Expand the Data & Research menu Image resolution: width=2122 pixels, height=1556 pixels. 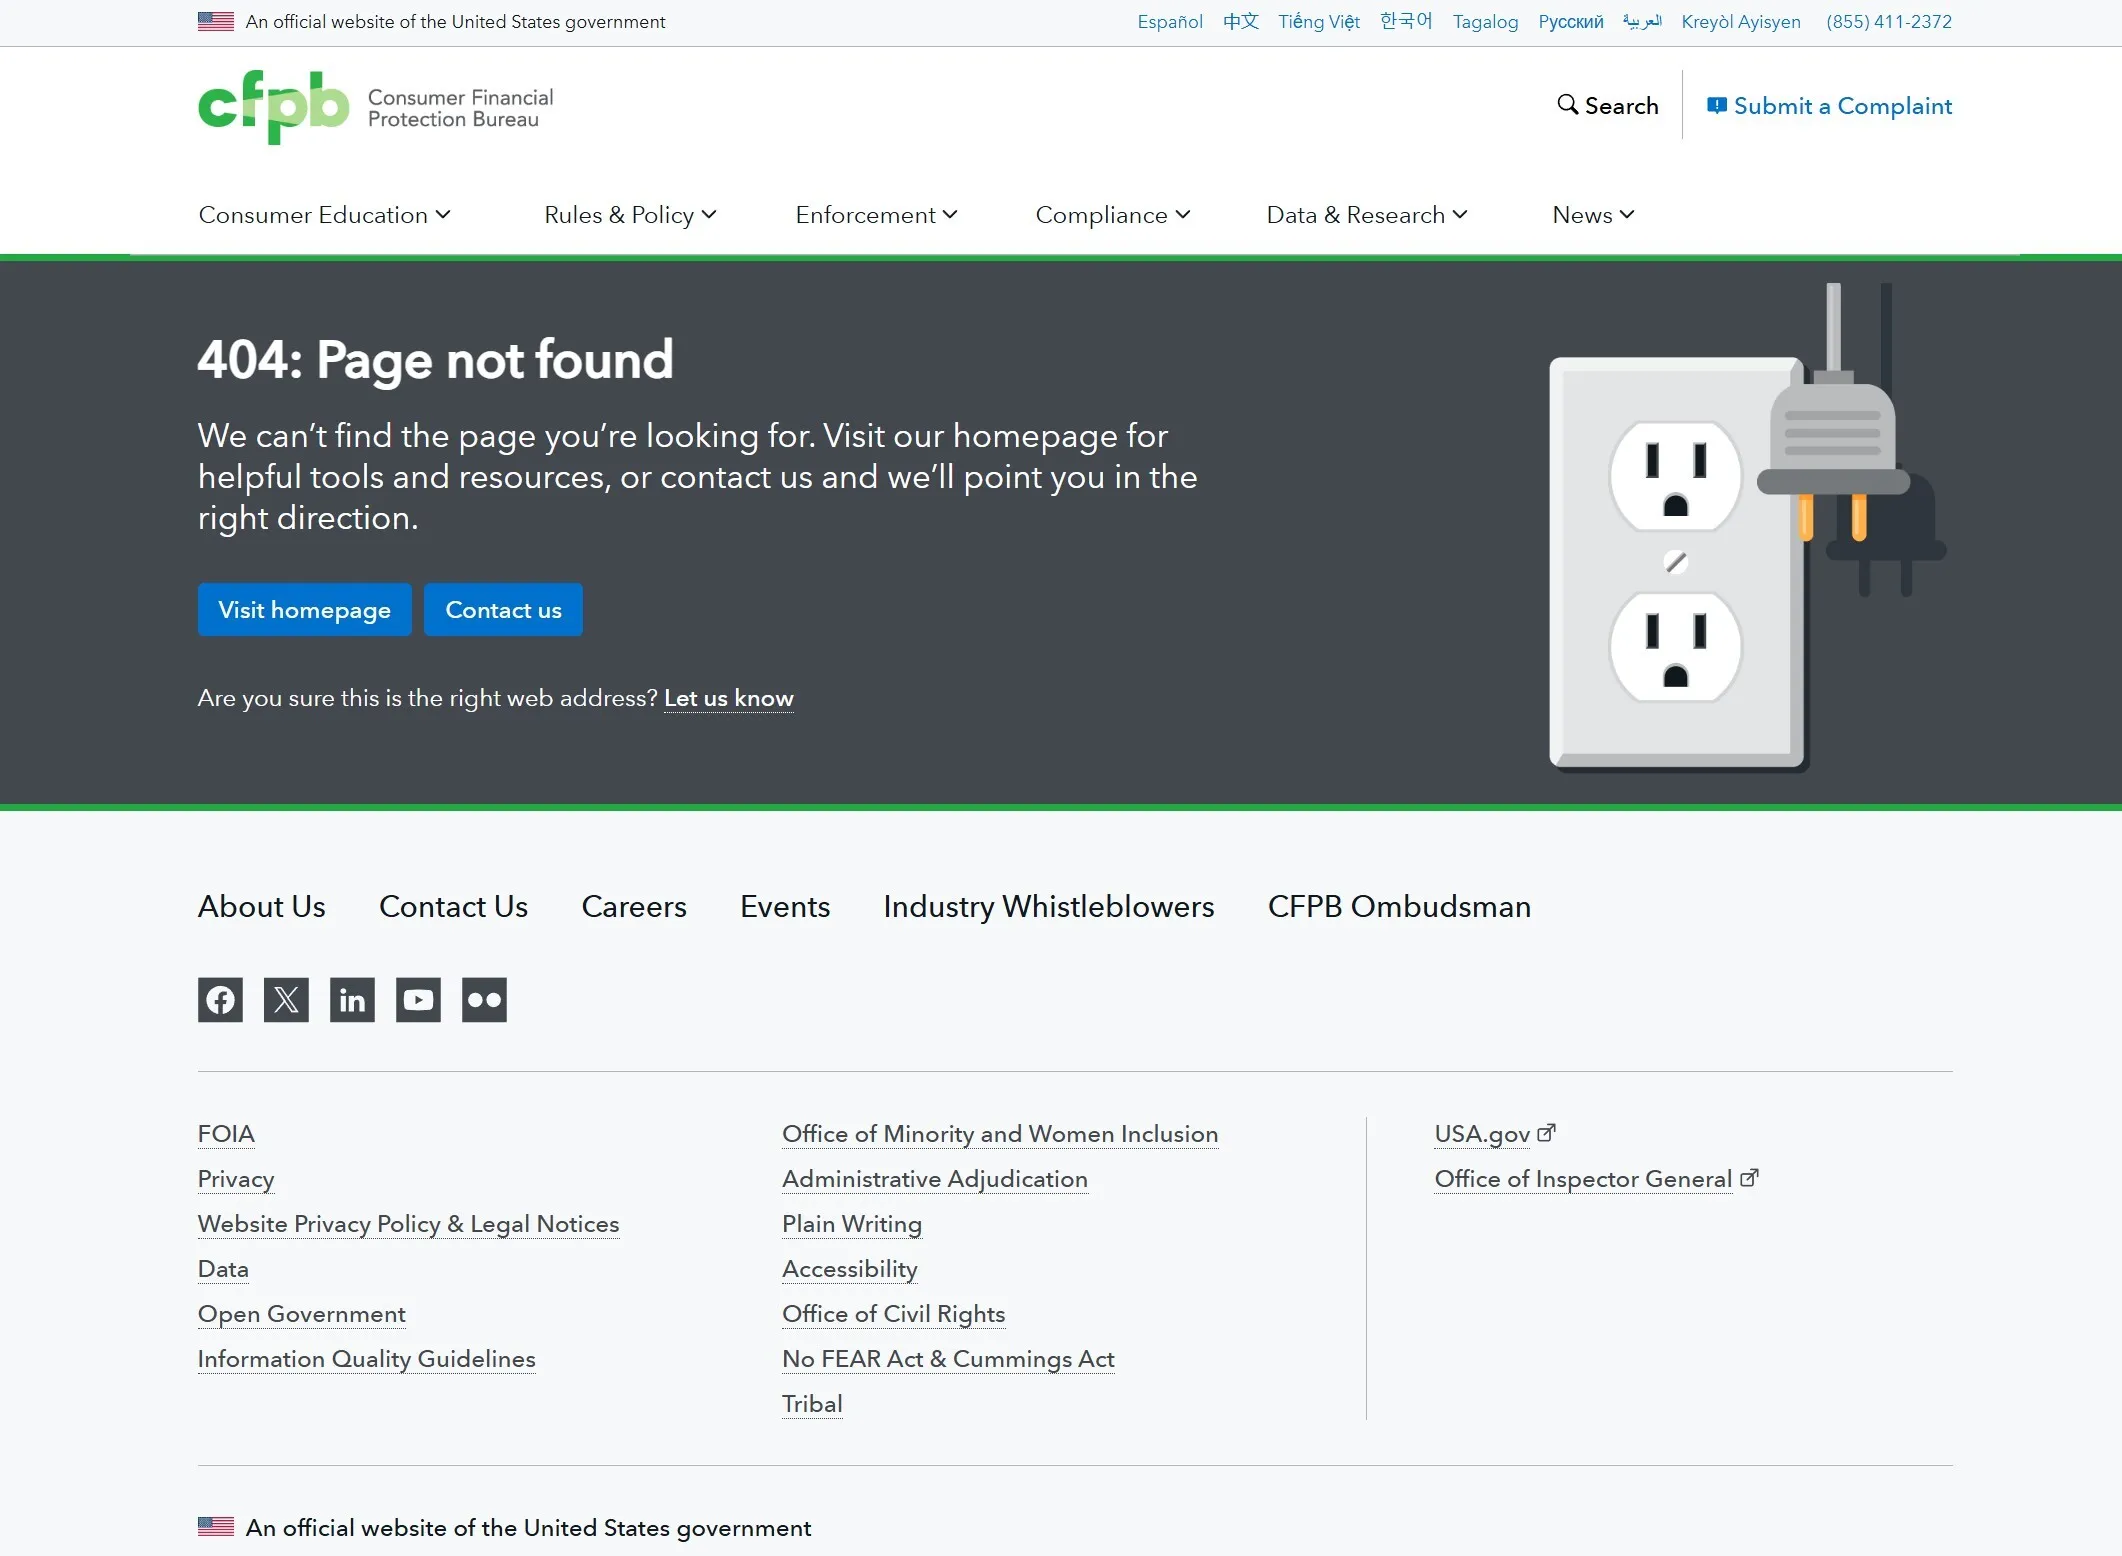(x=1366, y=215)
